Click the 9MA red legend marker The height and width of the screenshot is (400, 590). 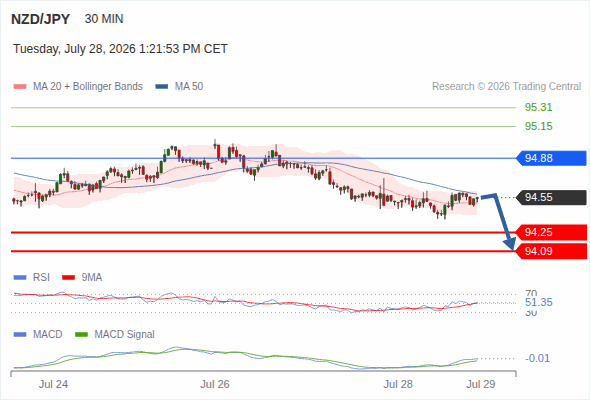[x=68, y=278]
